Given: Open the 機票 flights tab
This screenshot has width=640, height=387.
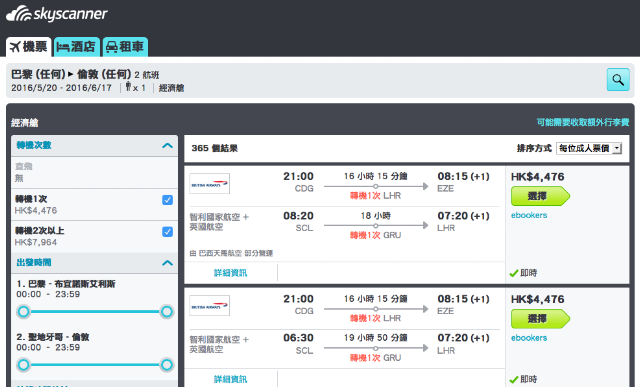Looking at the screenshot, I should (29, 47).
